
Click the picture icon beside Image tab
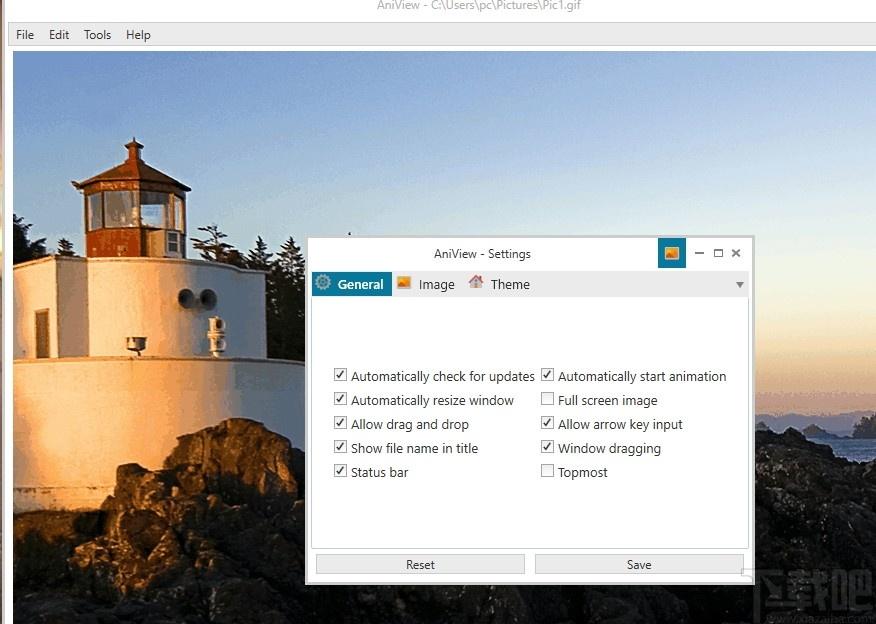tap(404, 283)
